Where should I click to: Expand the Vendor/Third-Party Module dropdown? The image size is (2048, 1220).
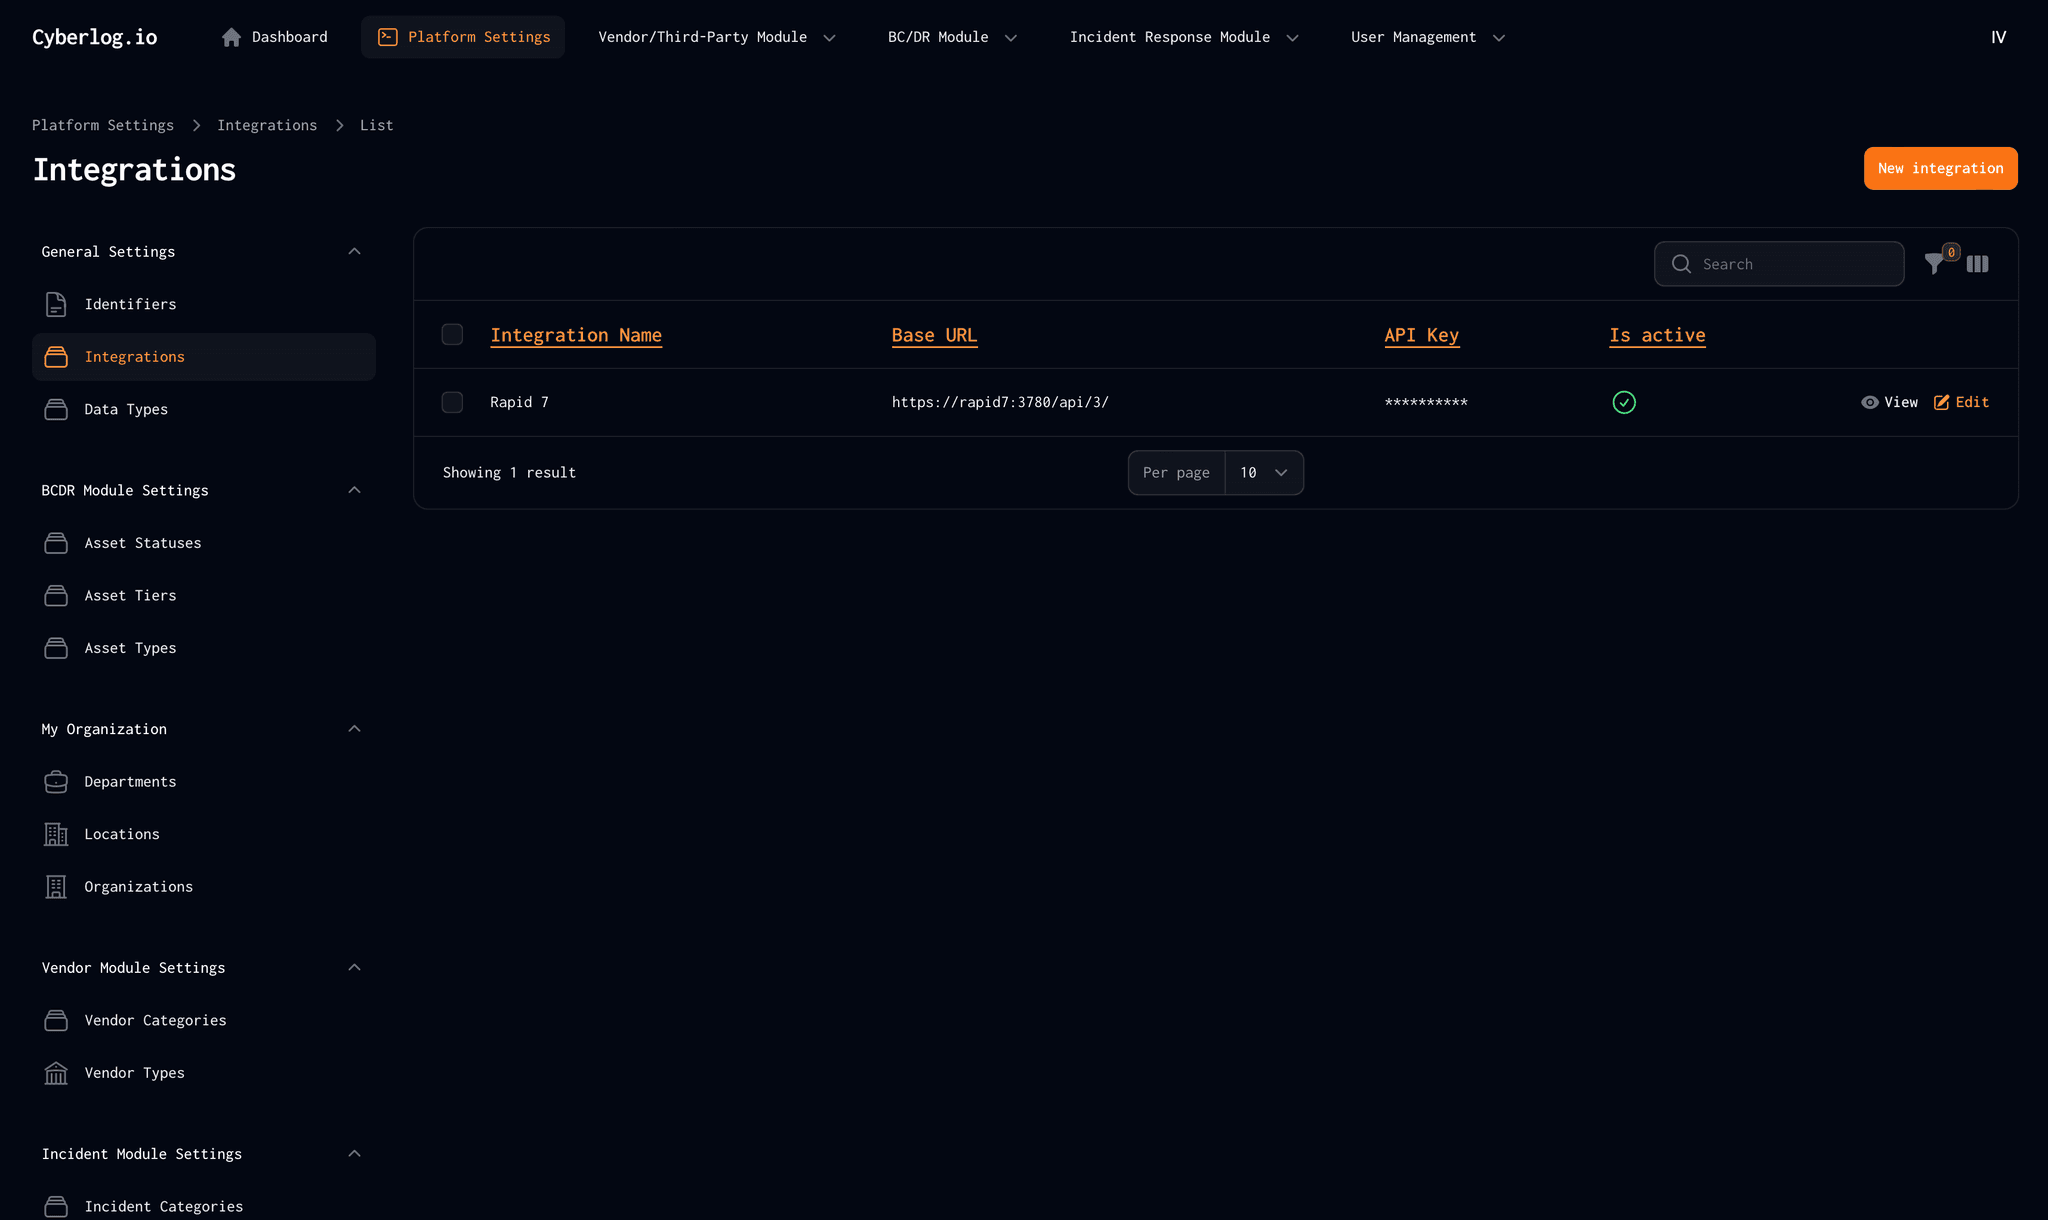pyautogui.click(x=716, y=37)
